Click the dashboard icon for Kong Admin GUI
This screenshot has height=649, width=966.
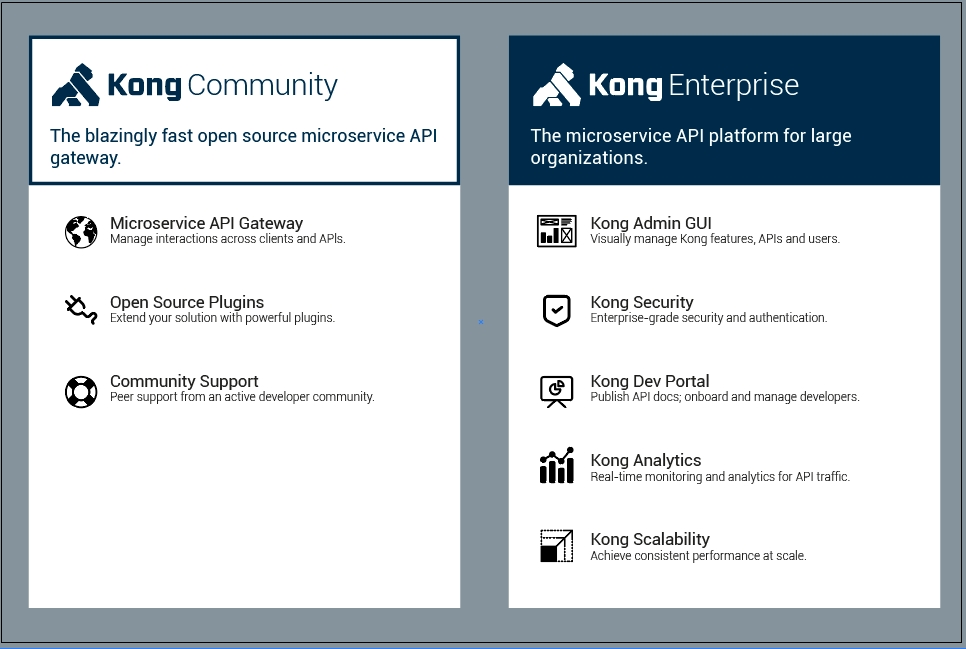coord(557,231)
